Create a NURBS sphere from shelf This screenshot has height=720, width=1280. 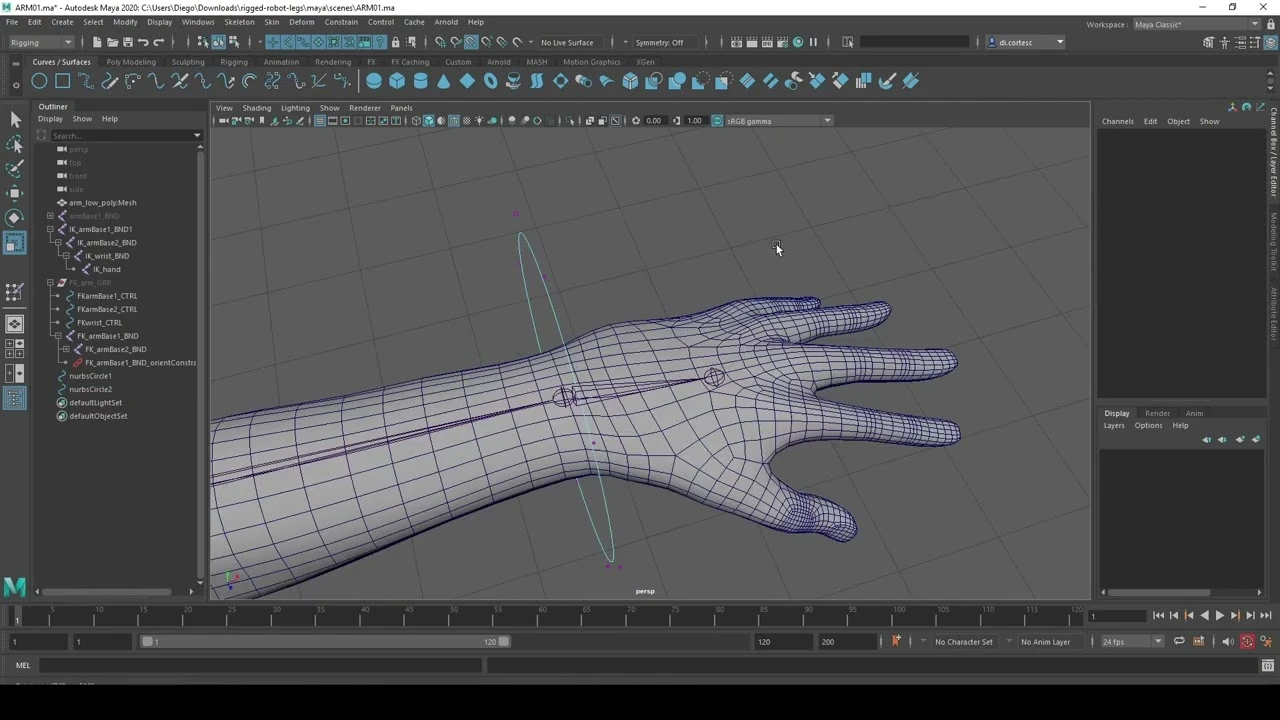pos(374,81)
